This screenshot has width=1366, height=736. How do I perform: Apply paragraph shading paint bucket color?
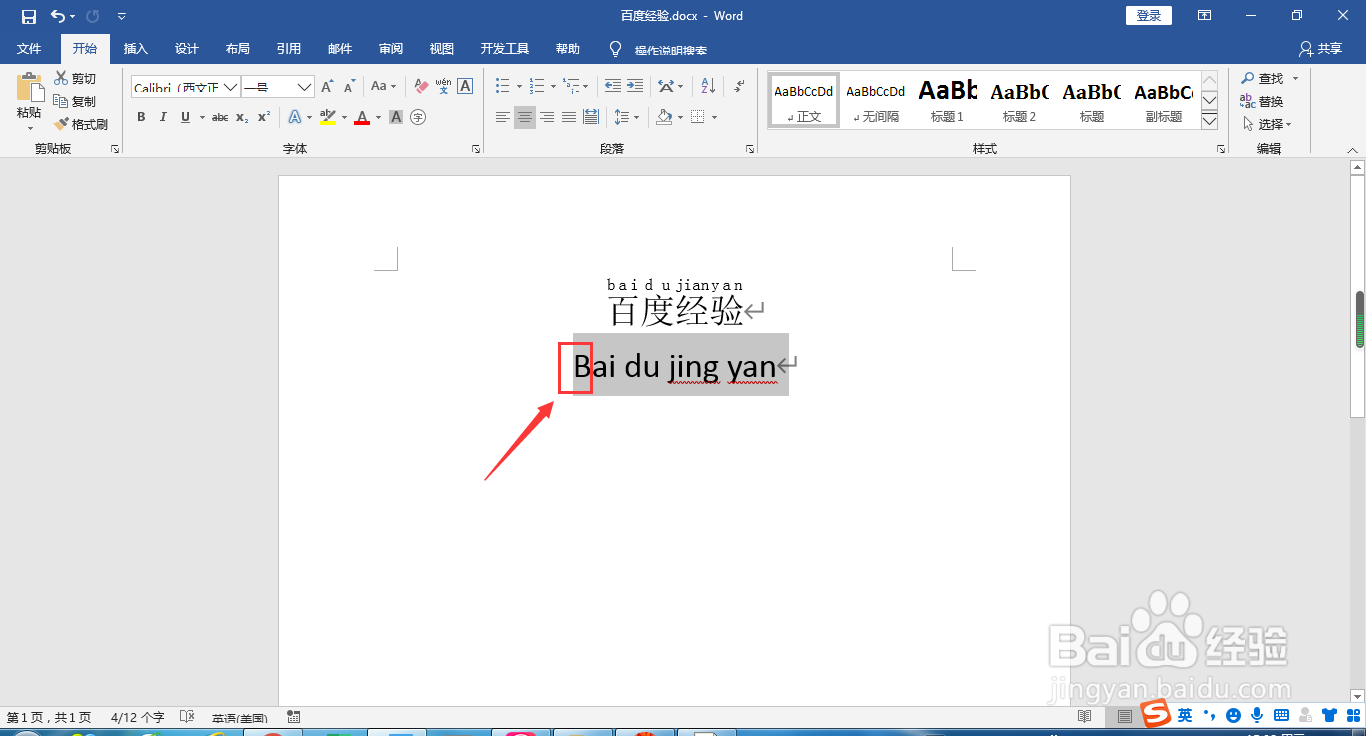click(664, 117)
